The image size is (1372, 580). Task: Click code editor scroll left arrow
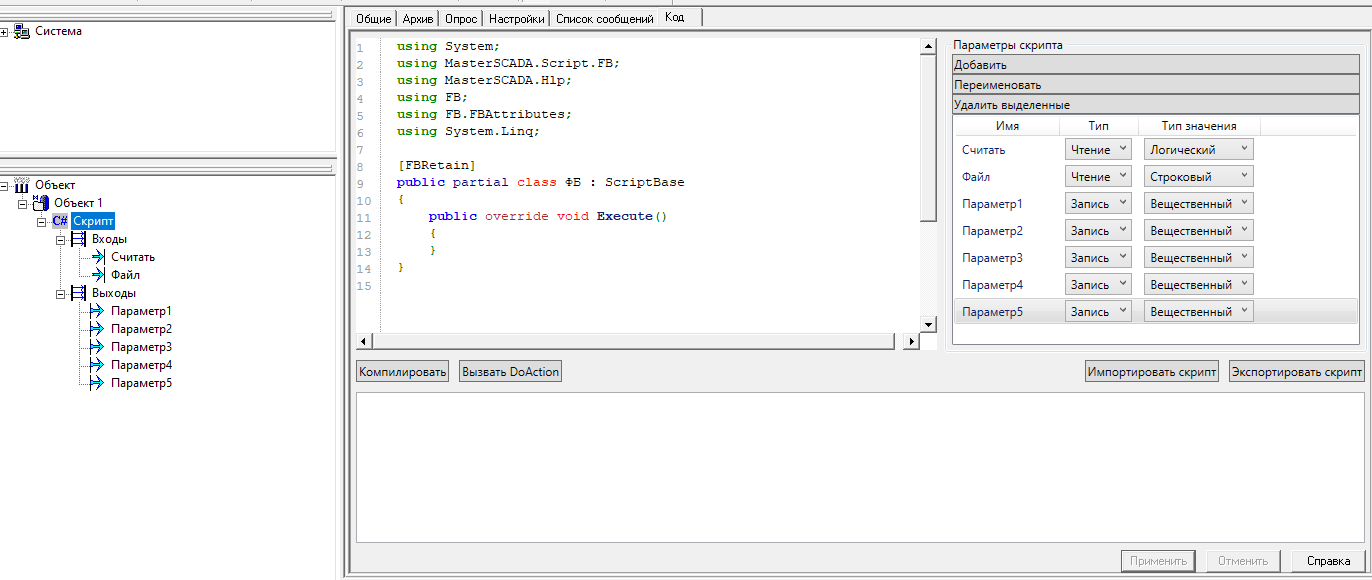[x=363, y=342]
